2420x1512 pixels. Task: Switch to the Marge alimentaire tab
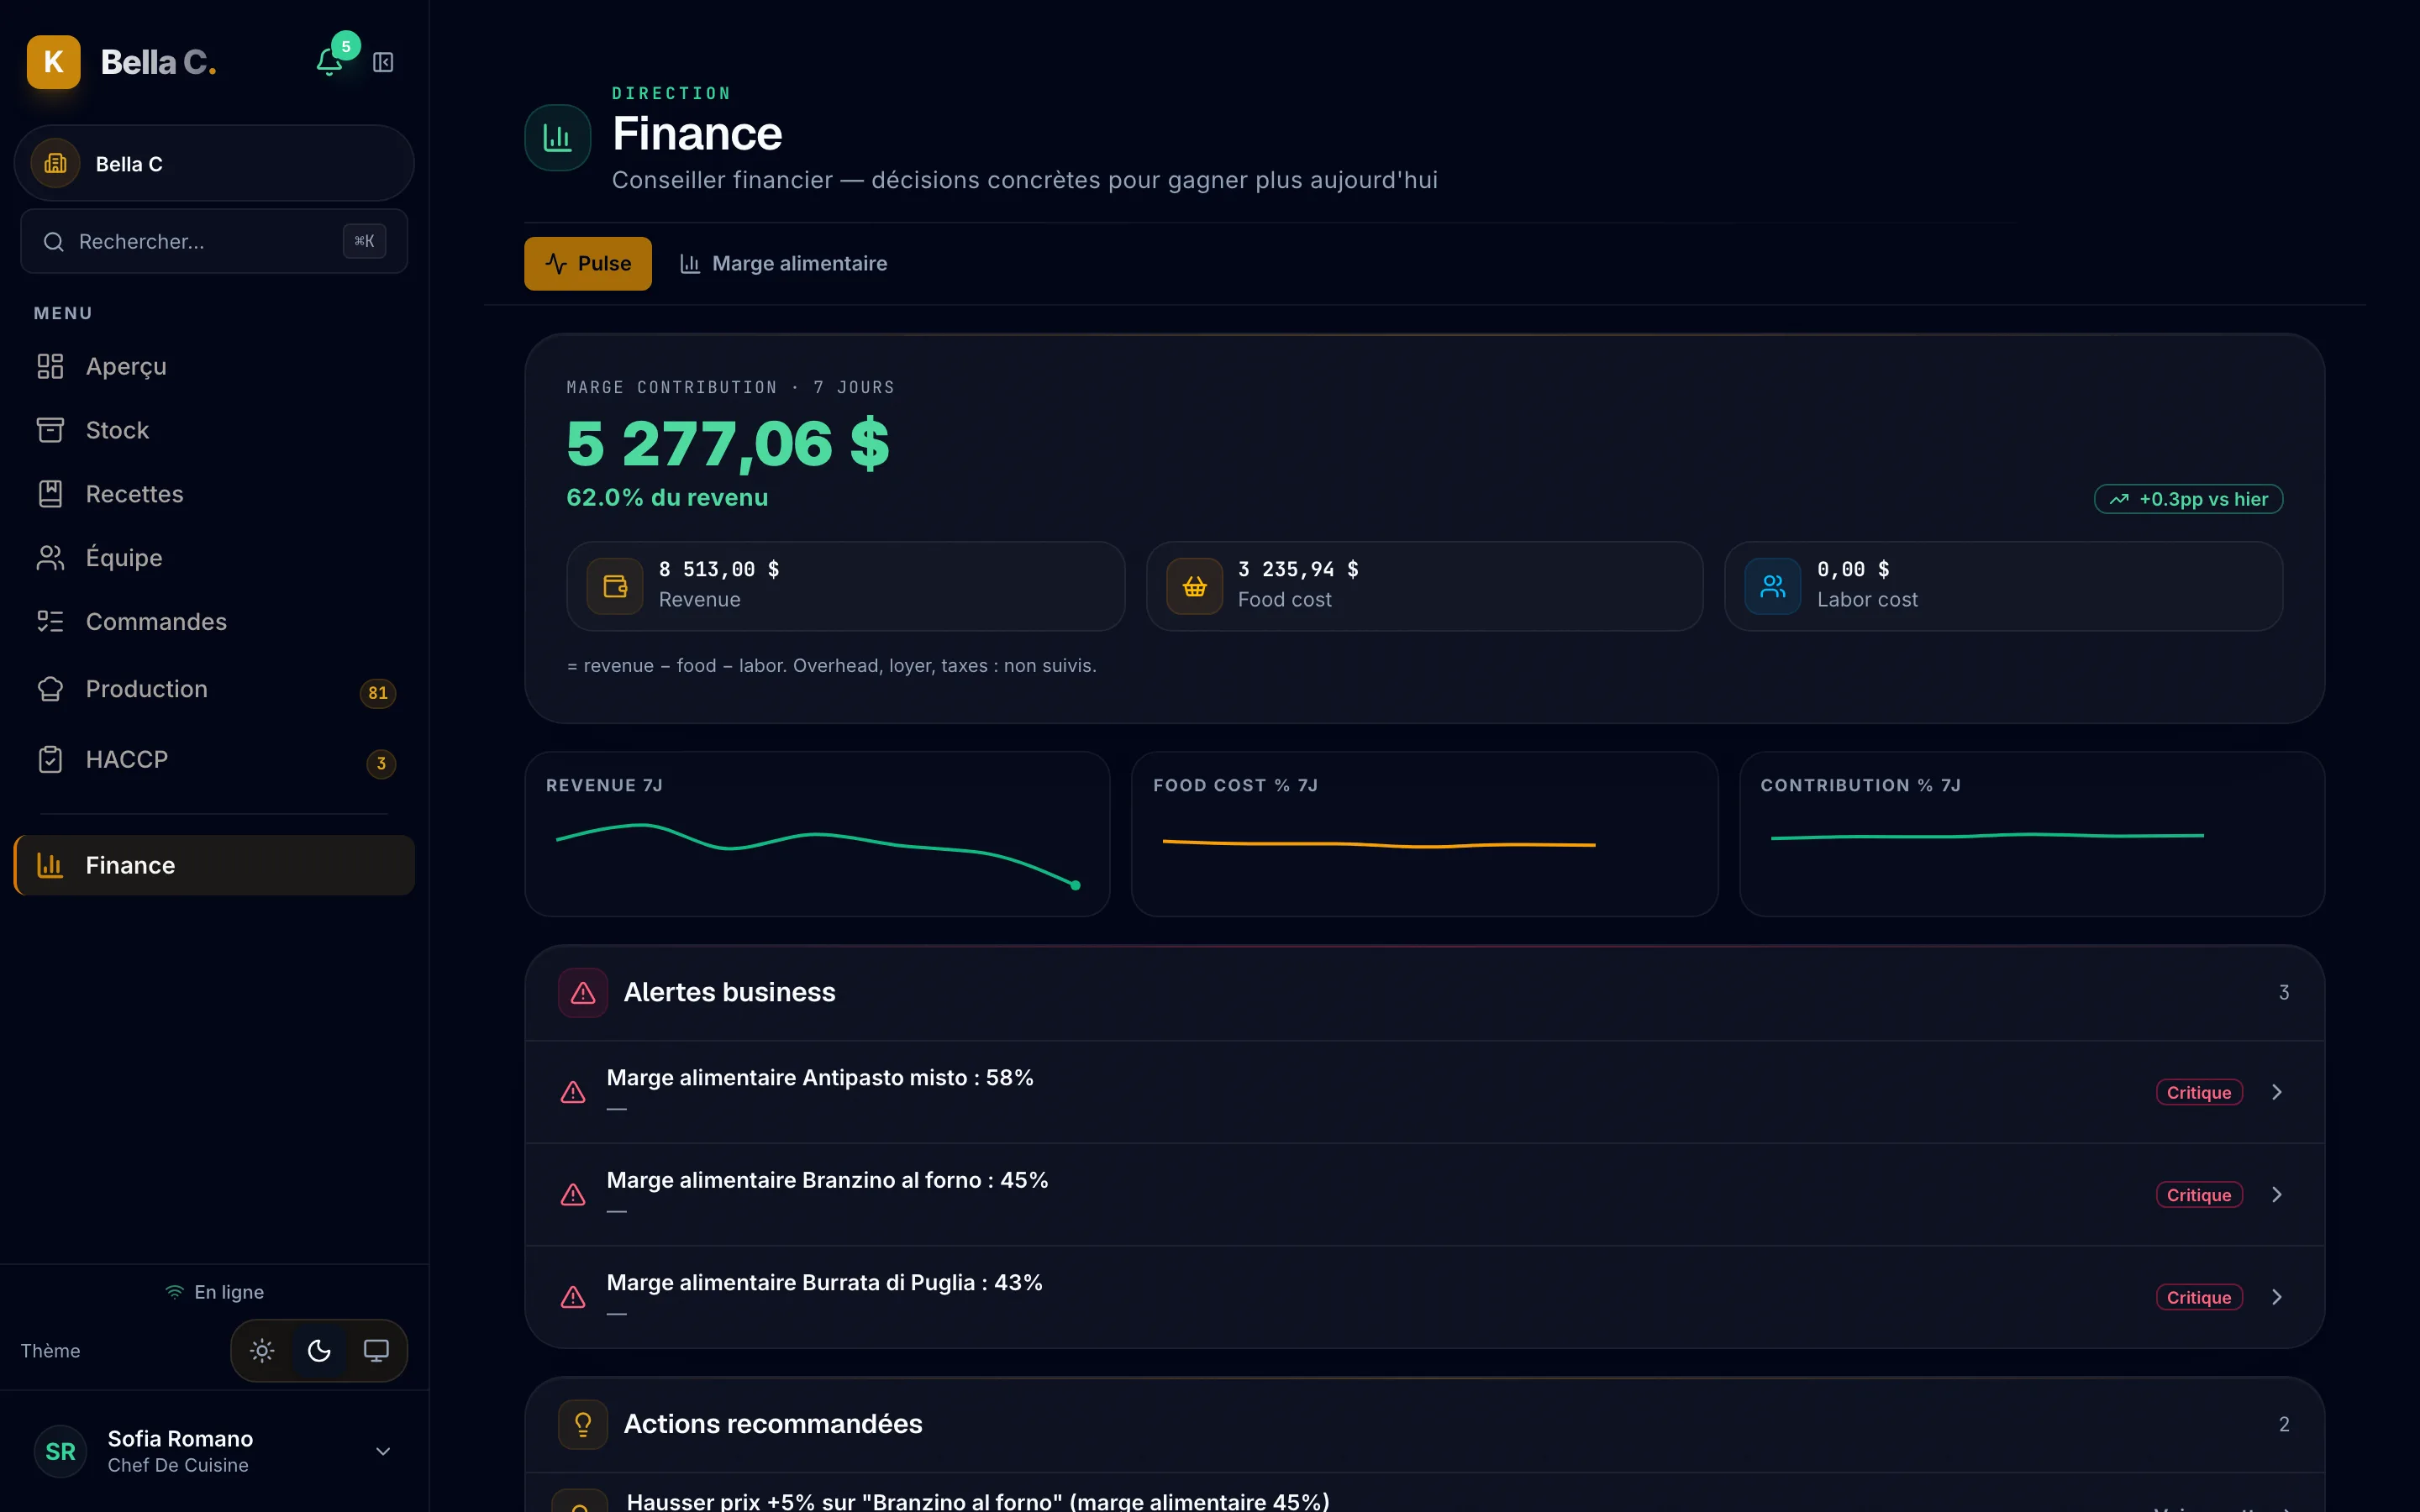pos(783,264)
